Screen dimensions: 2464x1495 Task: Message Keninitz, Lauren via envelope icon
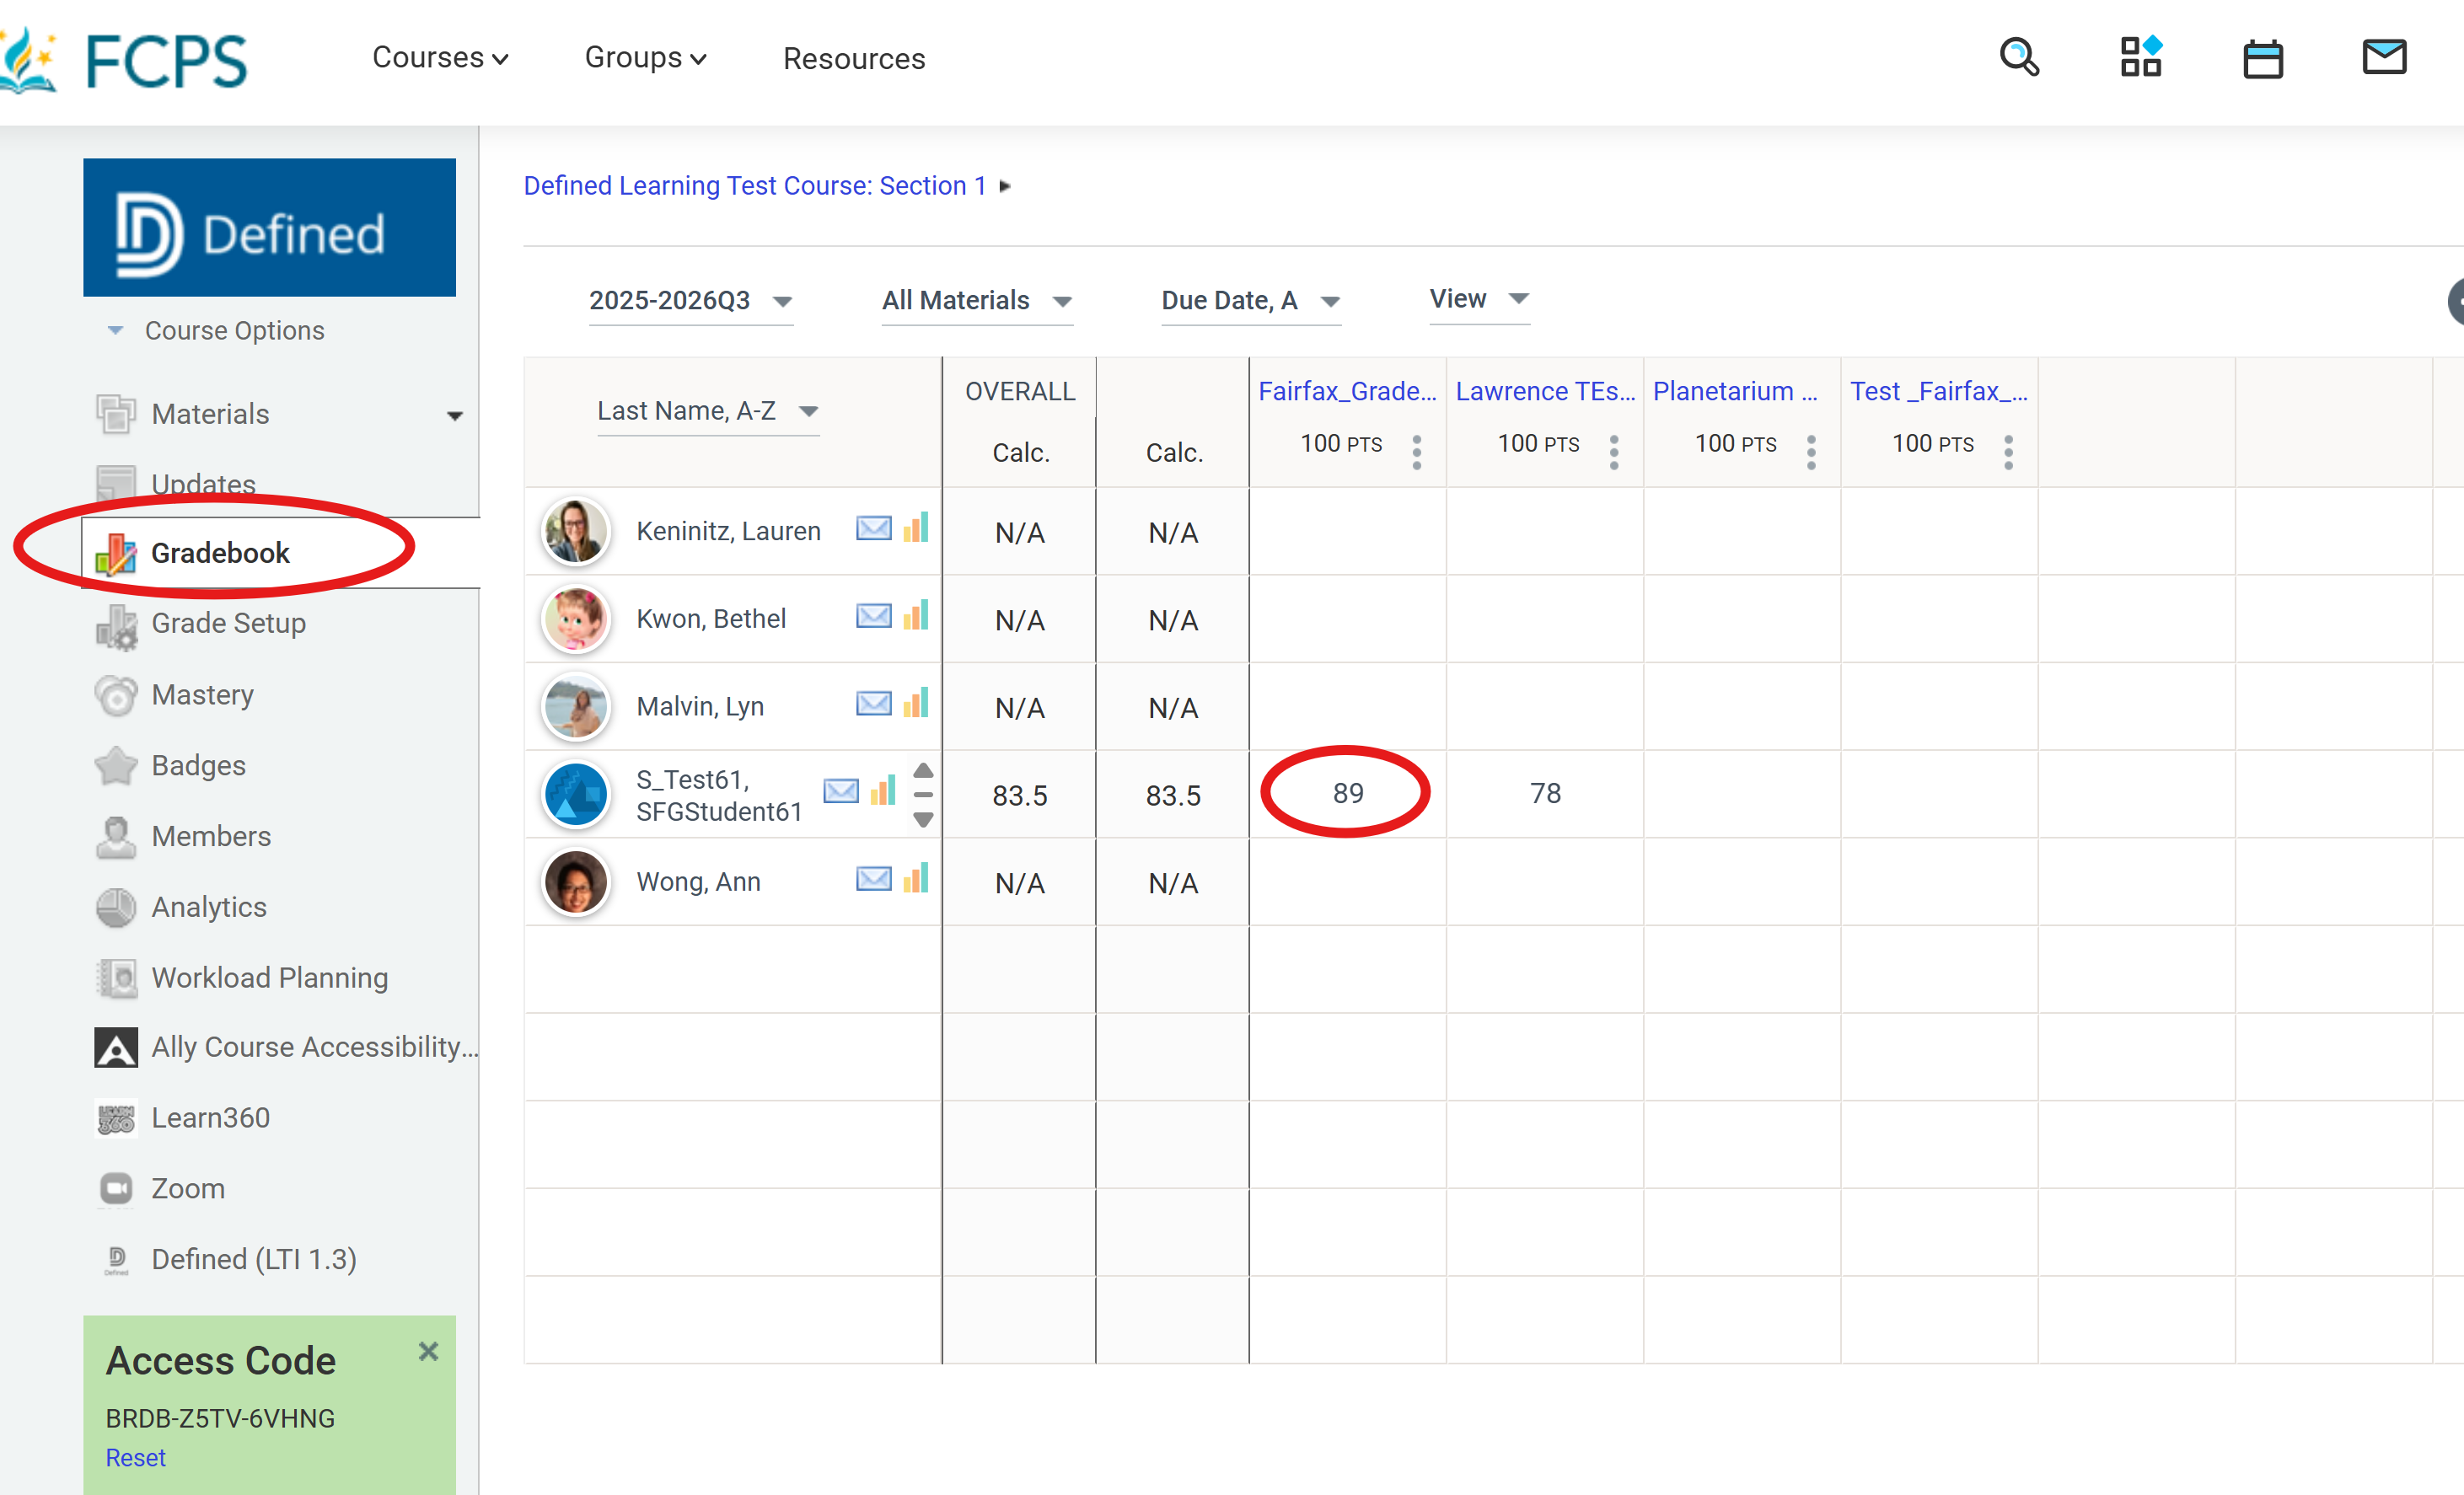pos(873,528)
